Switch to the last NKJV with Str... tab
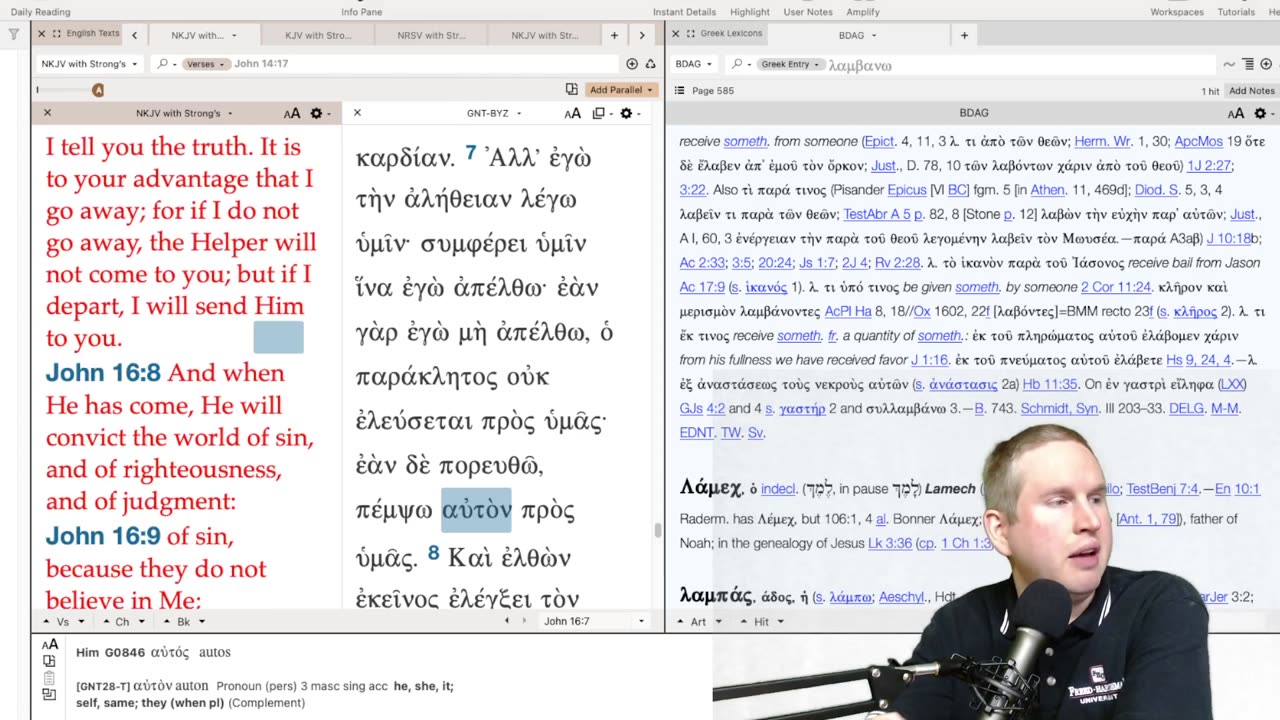 click(545, 35)
